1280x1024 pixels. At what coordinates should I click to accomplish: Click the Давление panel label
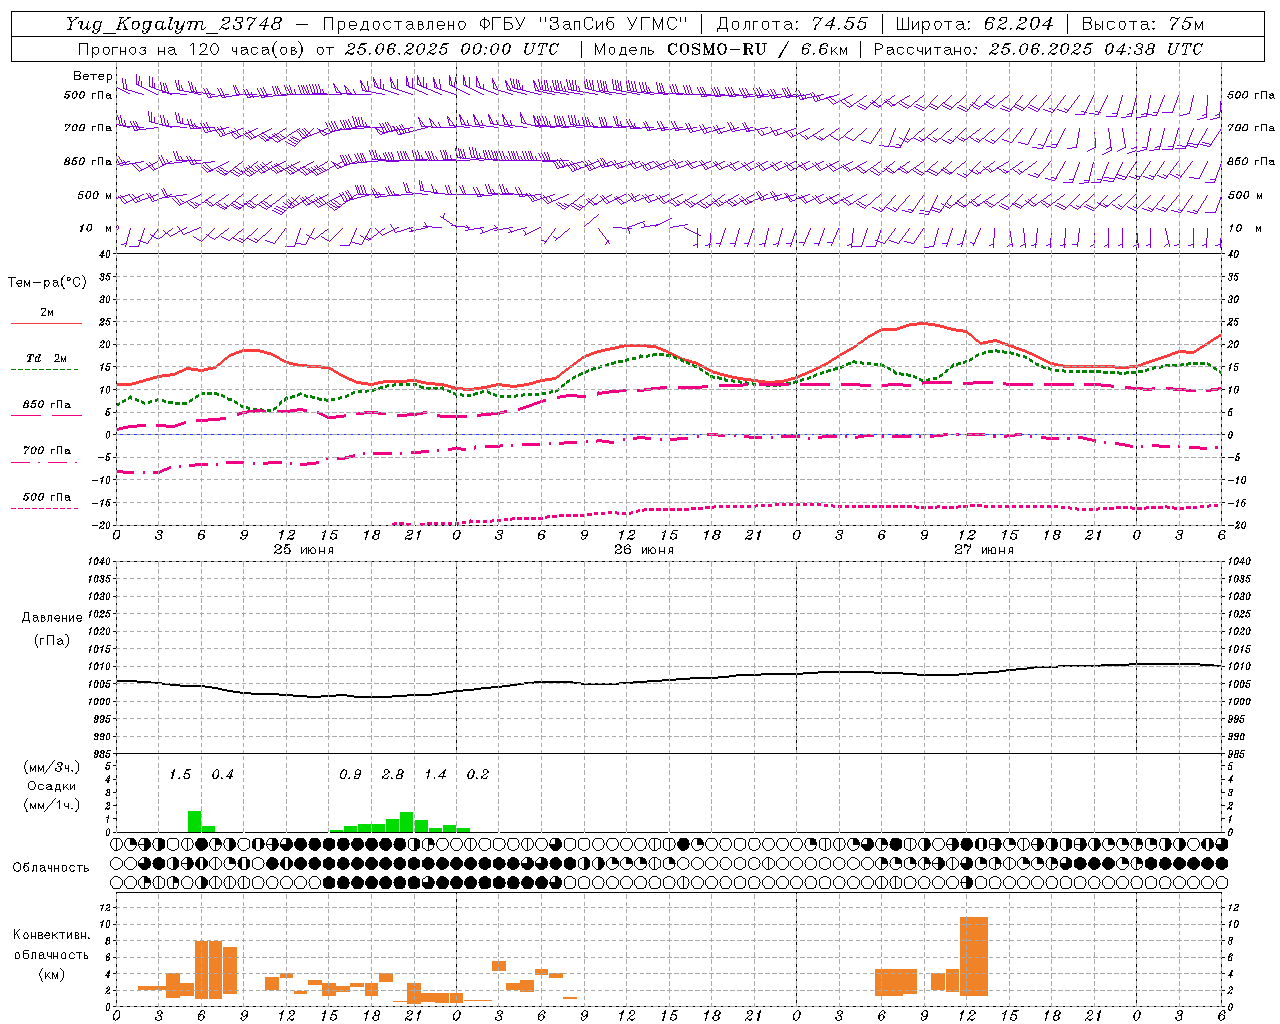point(52,617)
